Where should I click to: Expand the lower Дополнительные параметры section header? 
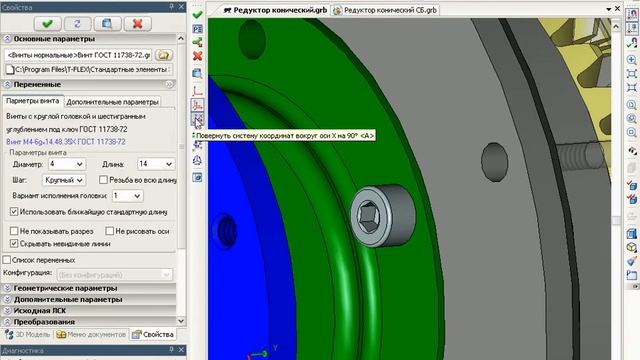[7, 300]
